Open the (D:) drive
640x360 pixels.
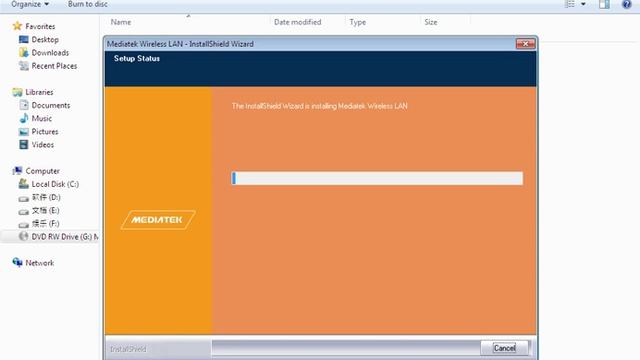46,197
